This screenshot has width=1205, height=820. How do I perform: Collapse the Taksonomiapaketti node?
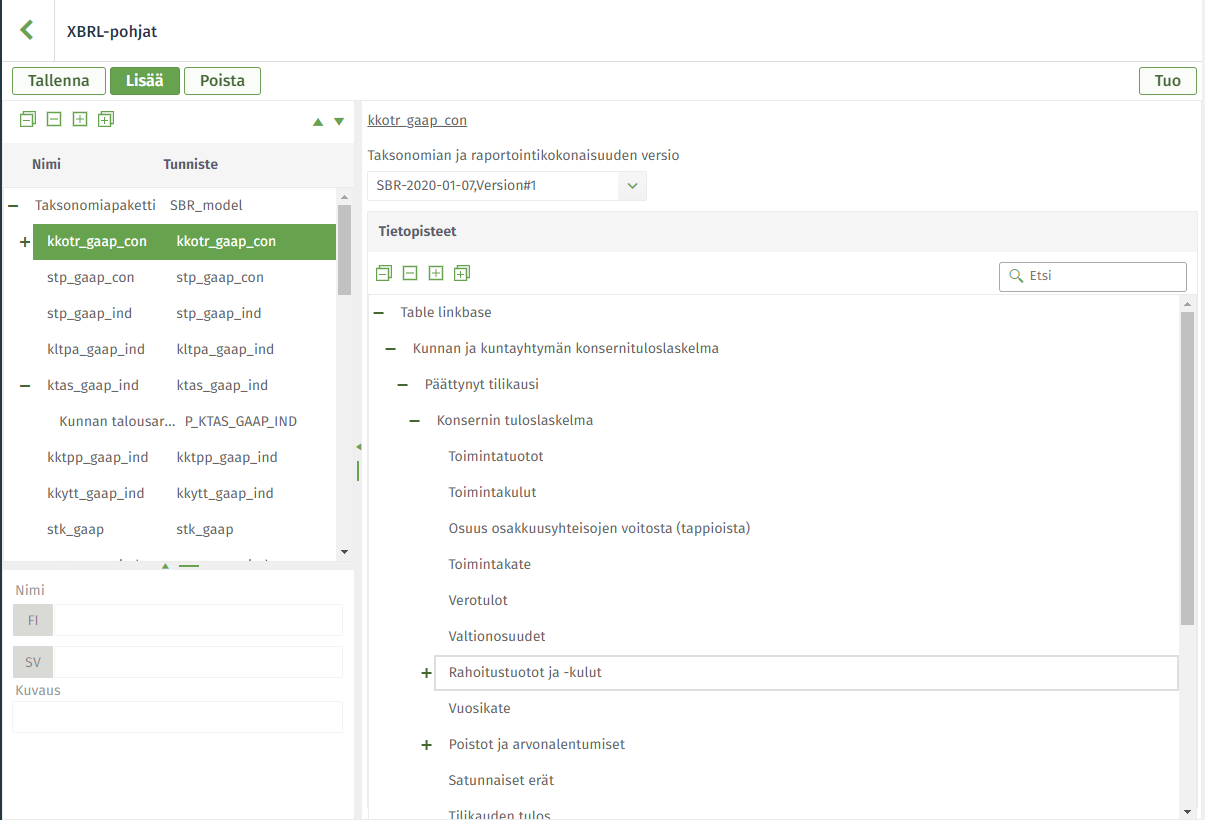pos(13,205)
